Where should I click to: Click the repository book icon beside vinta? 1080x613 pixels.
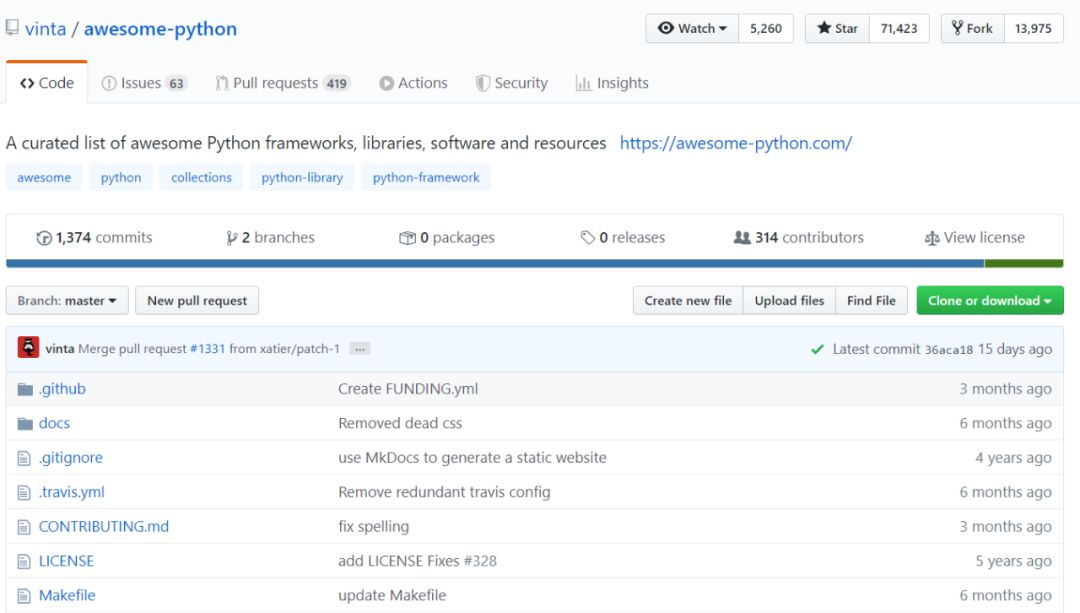(12, 28)
